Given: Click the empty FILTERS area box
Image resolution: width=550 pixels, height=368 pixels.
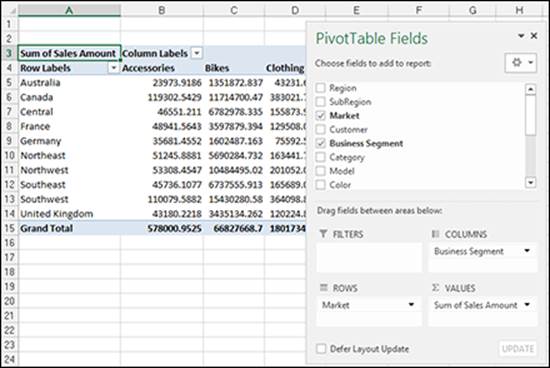Looking at the screenshot, I should (x=369, y=257).
